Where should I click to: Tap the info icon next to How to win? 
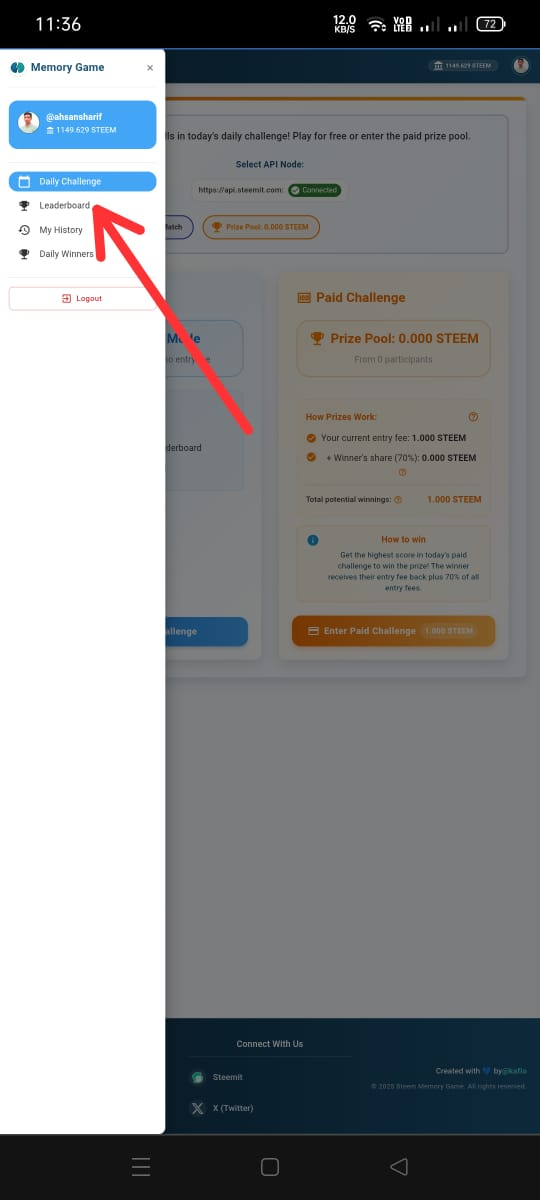[313, 540]
